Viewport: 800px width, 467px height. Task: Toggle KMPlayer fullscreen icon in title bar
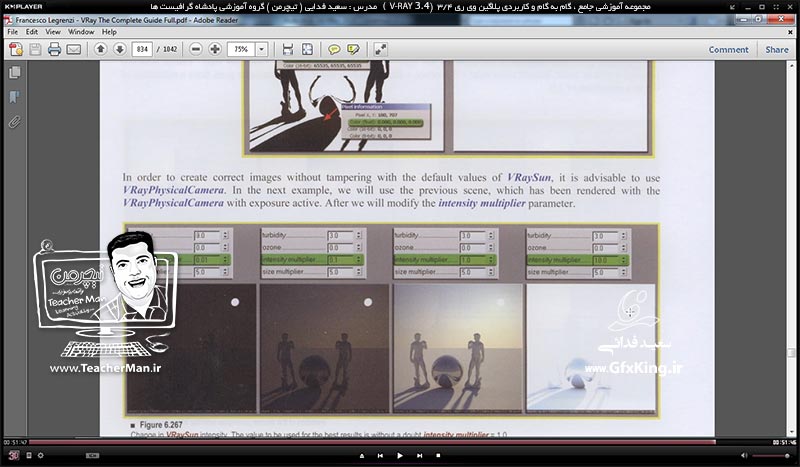tap(775, 7)
